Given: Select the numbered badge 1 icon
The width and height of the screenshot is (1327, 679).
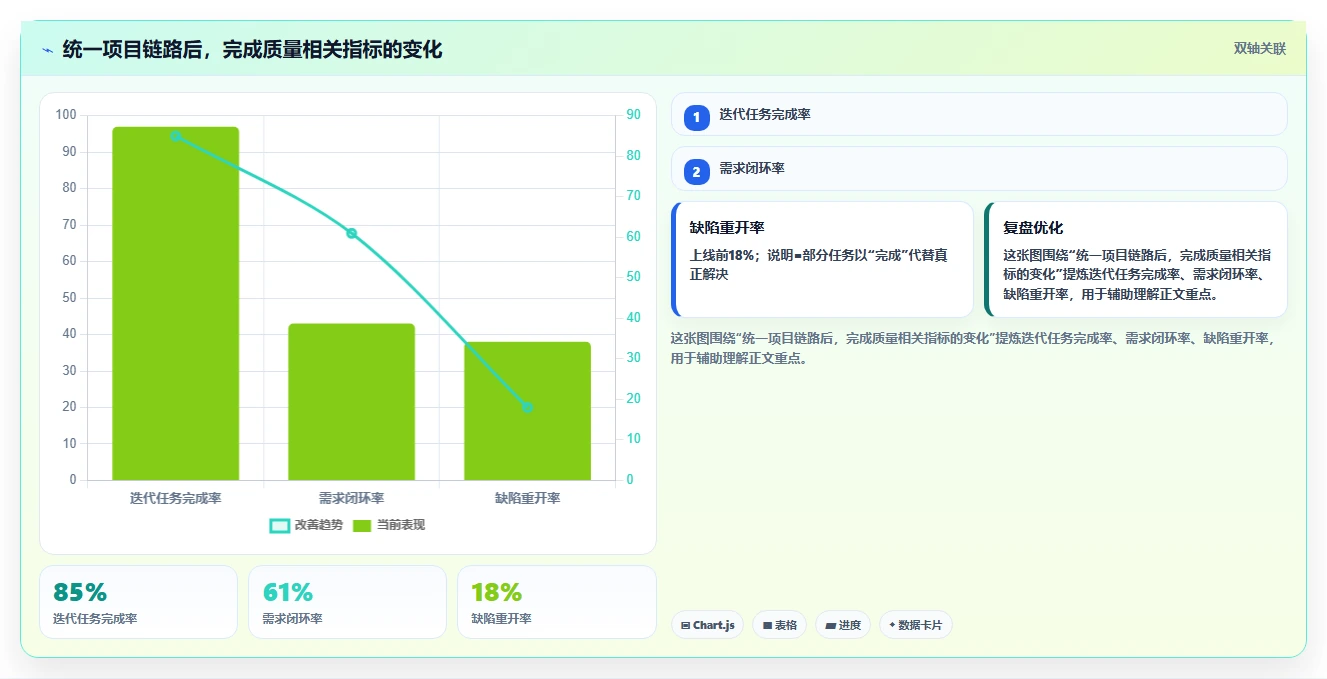Looking at the screenshot, I should 697,118.
